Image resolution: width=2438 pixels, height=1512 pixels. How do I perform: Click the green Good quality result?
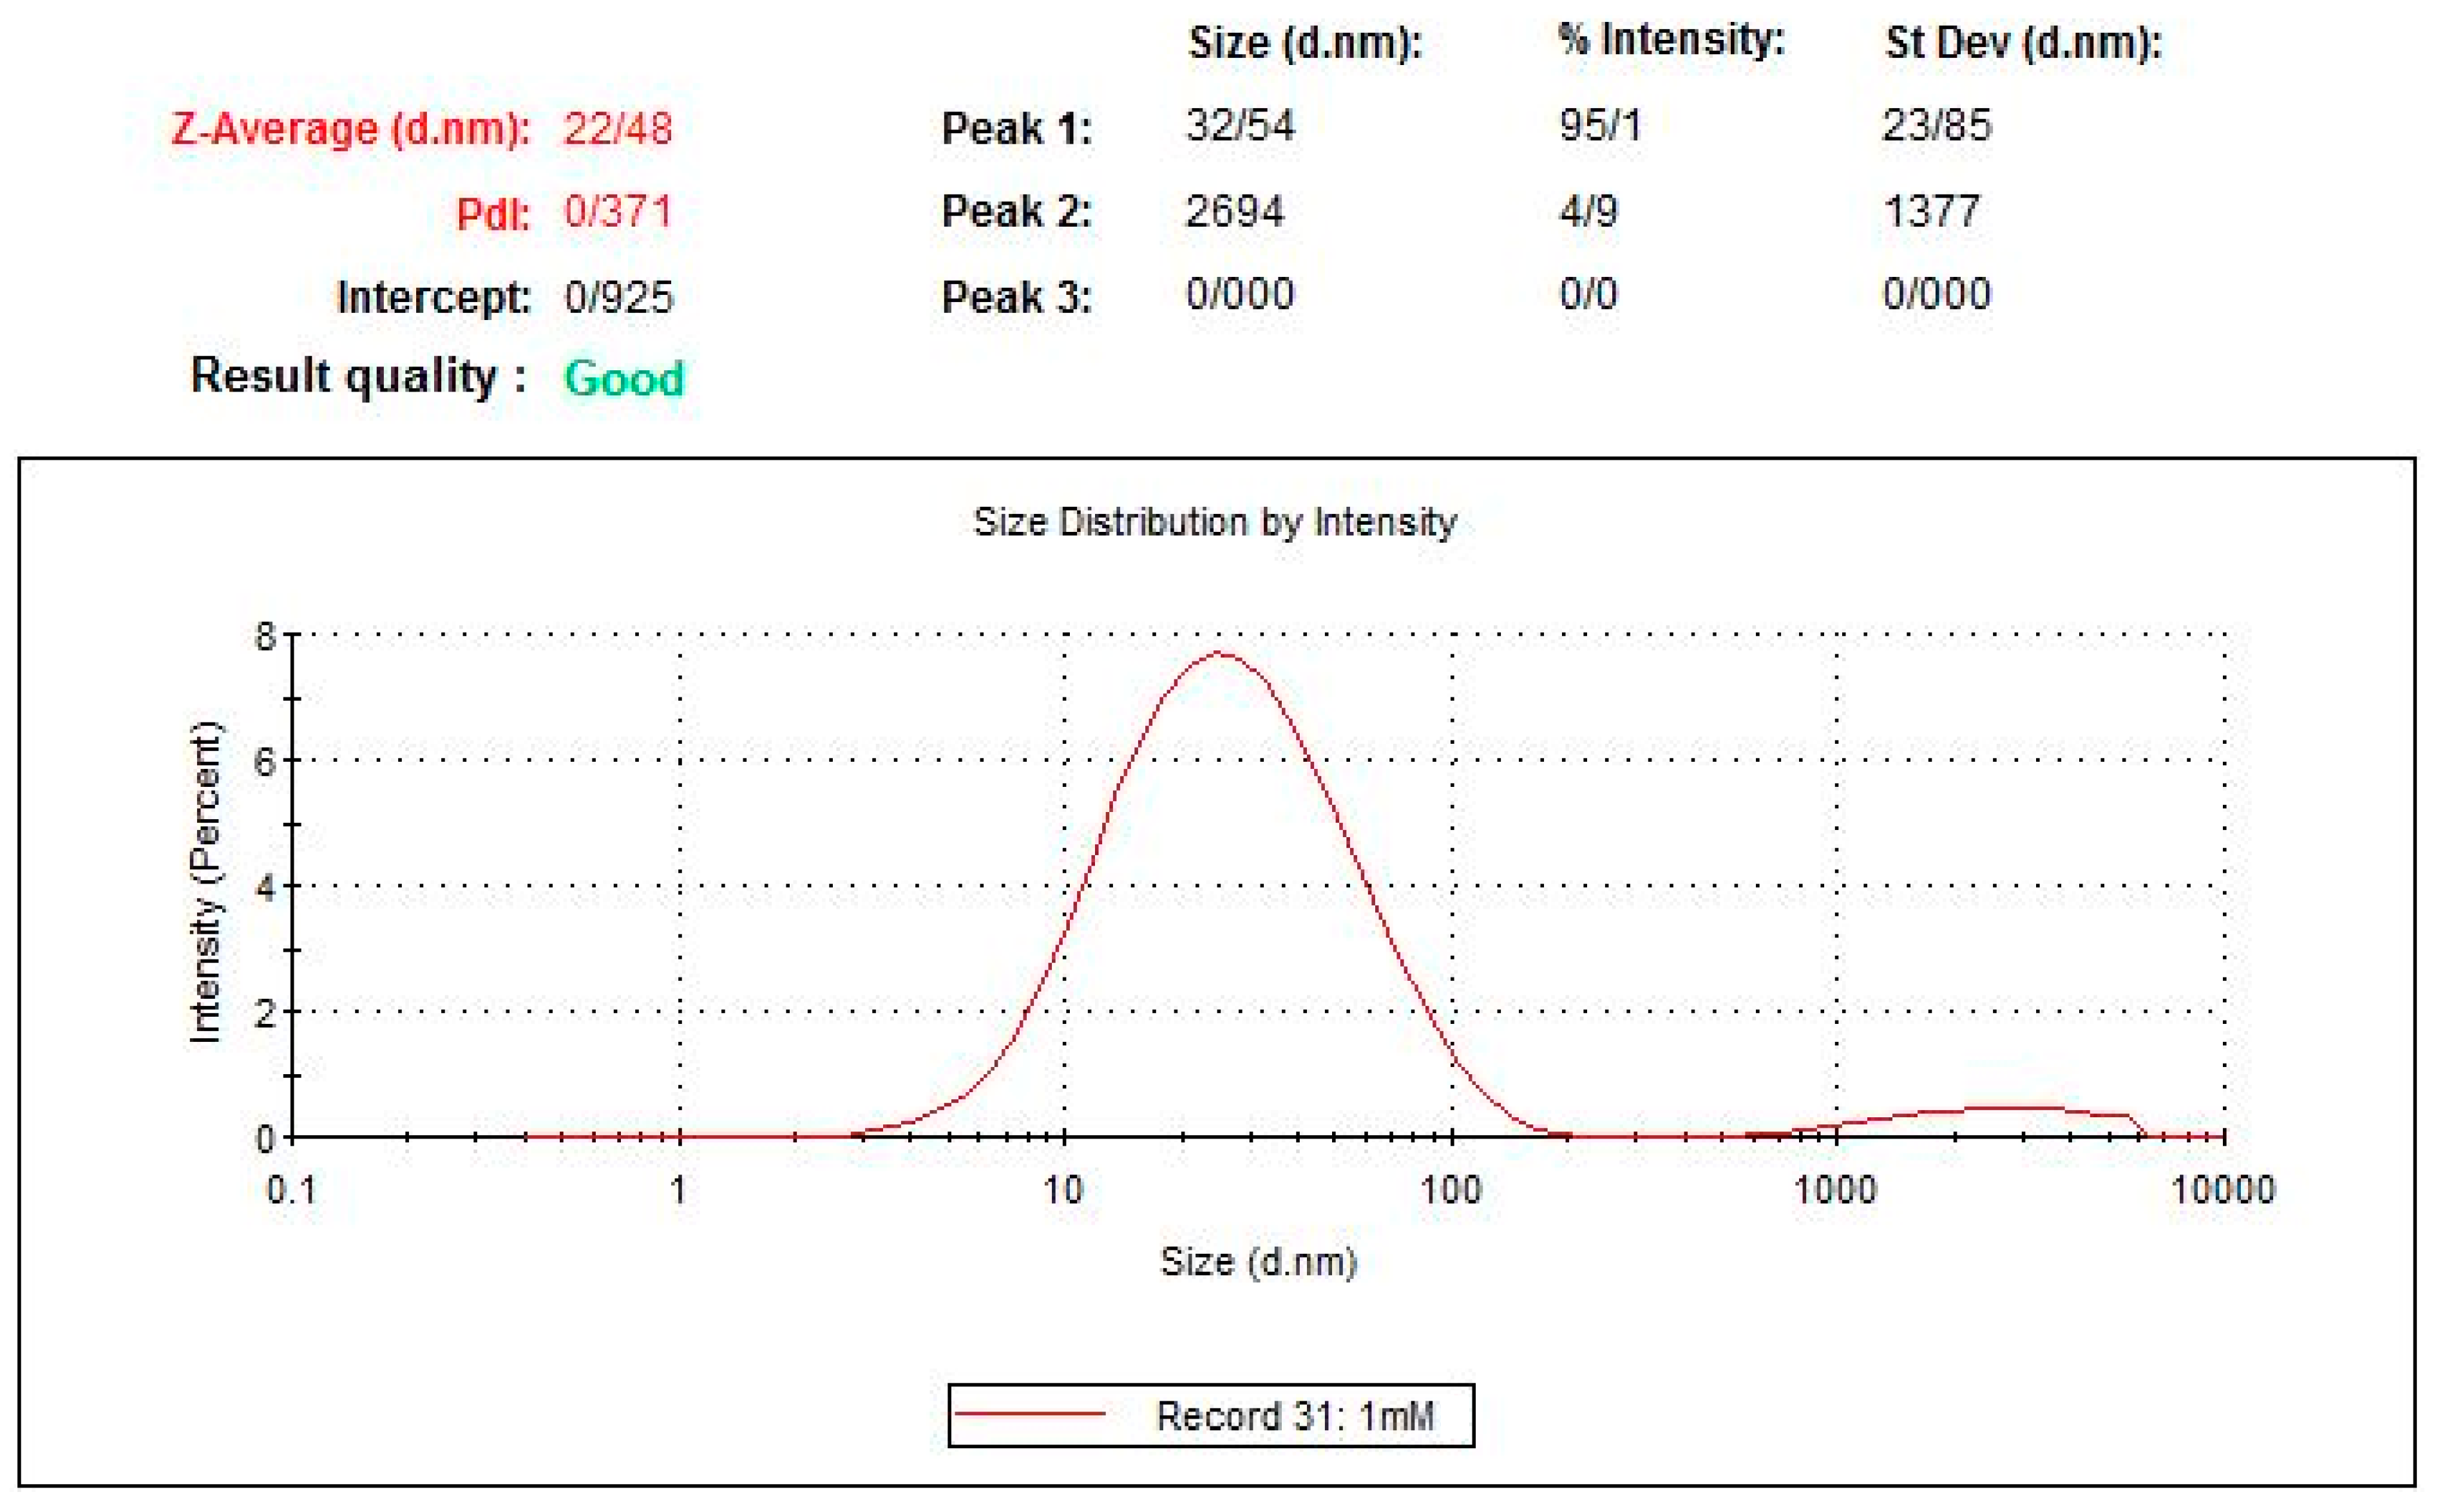coord(624,379)
